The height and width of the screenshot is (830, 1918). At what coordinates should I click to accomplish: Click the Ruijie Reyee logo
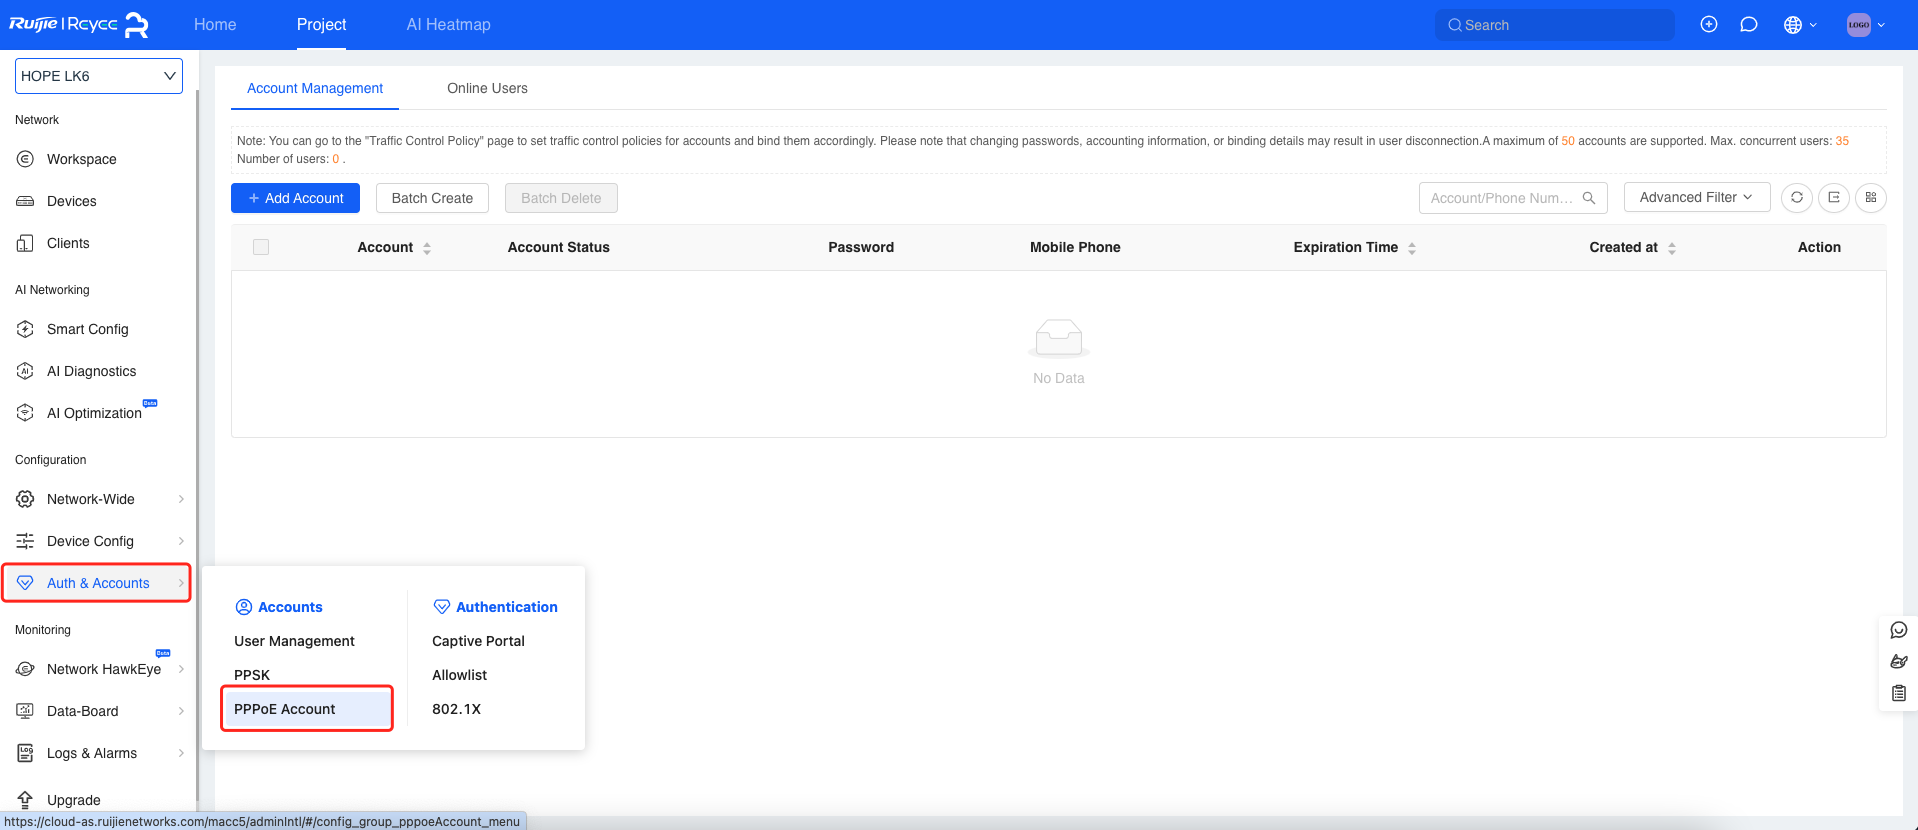click(79, 24)
